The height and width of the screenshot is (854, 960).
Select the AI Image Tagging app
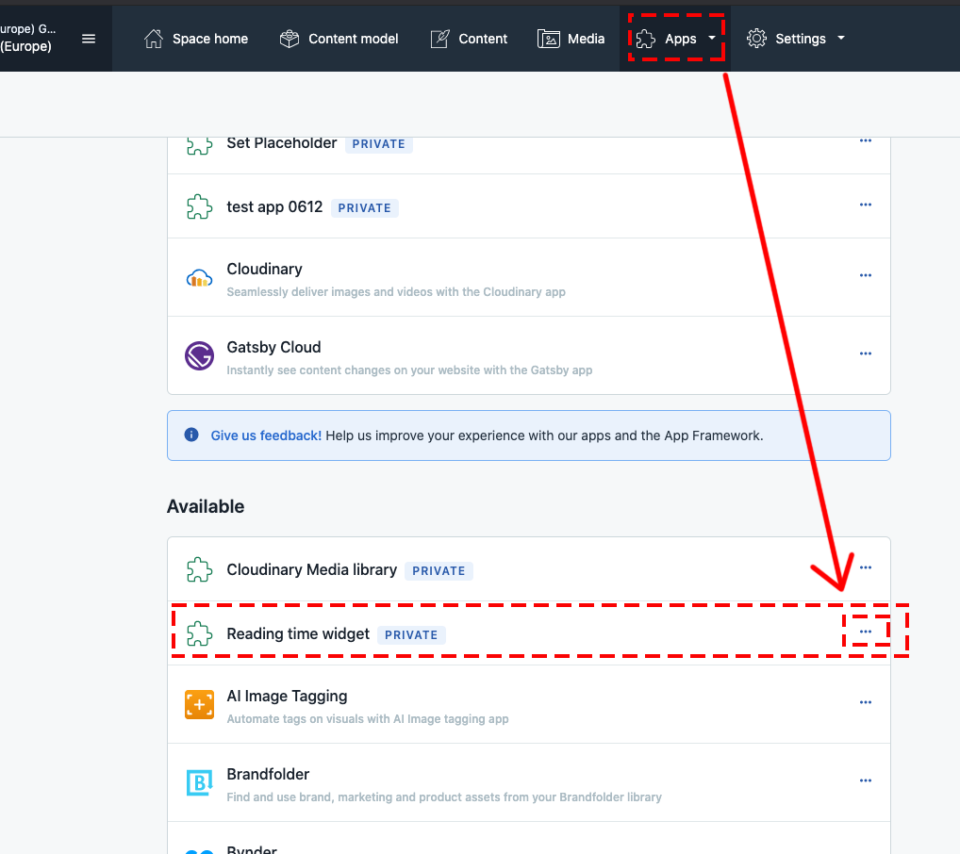coord(287,696)
